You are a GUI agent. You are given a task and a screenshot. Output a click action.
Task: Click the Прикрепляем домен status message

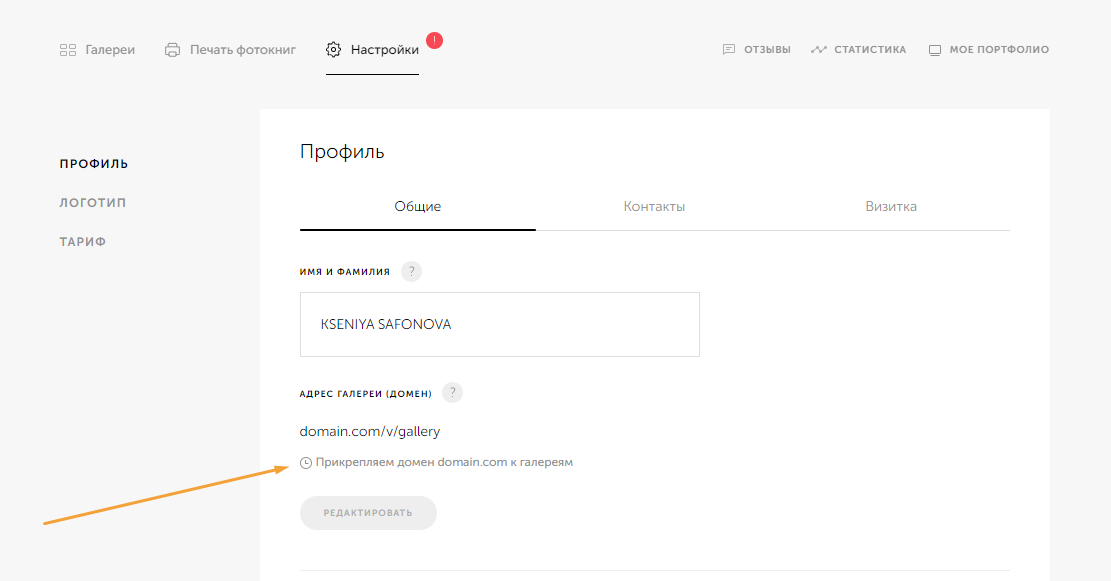(x=444, y=463)
